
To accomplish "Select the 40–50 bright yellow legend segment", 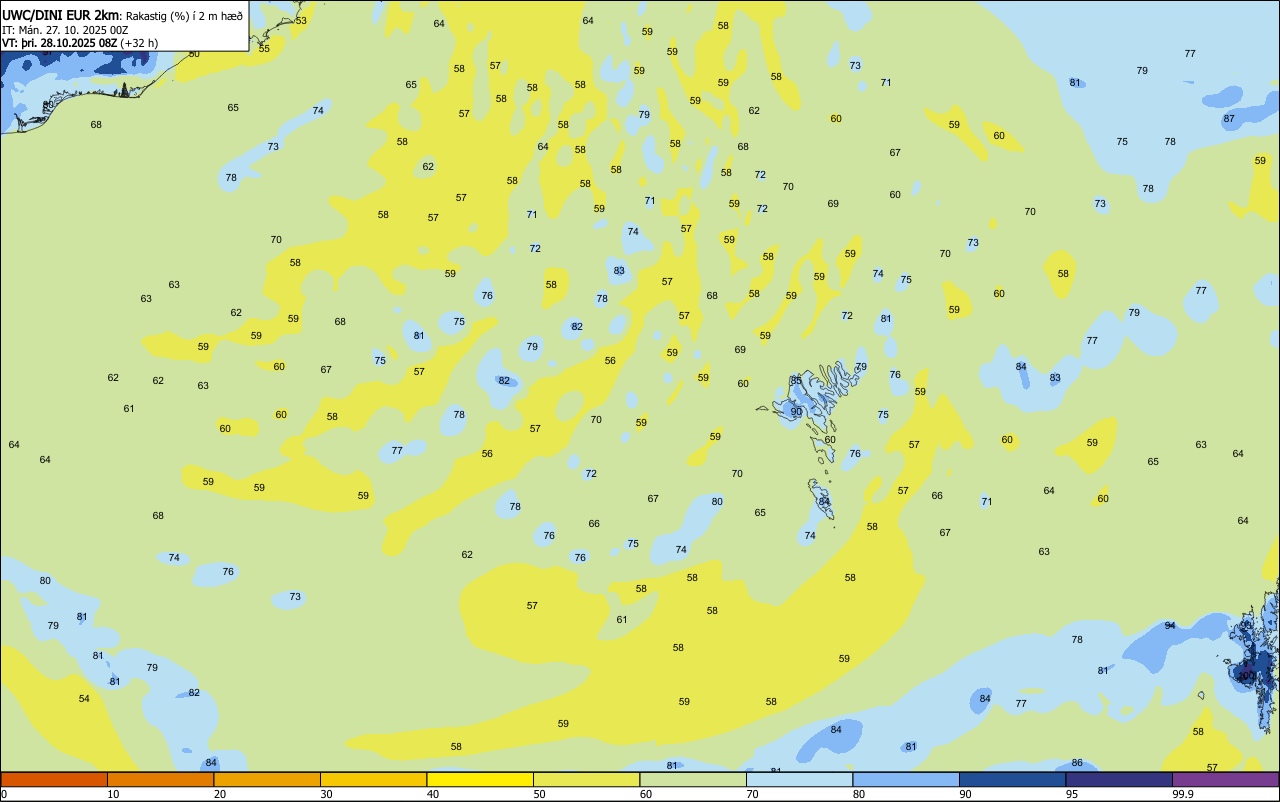I will [x=480, y=779].
